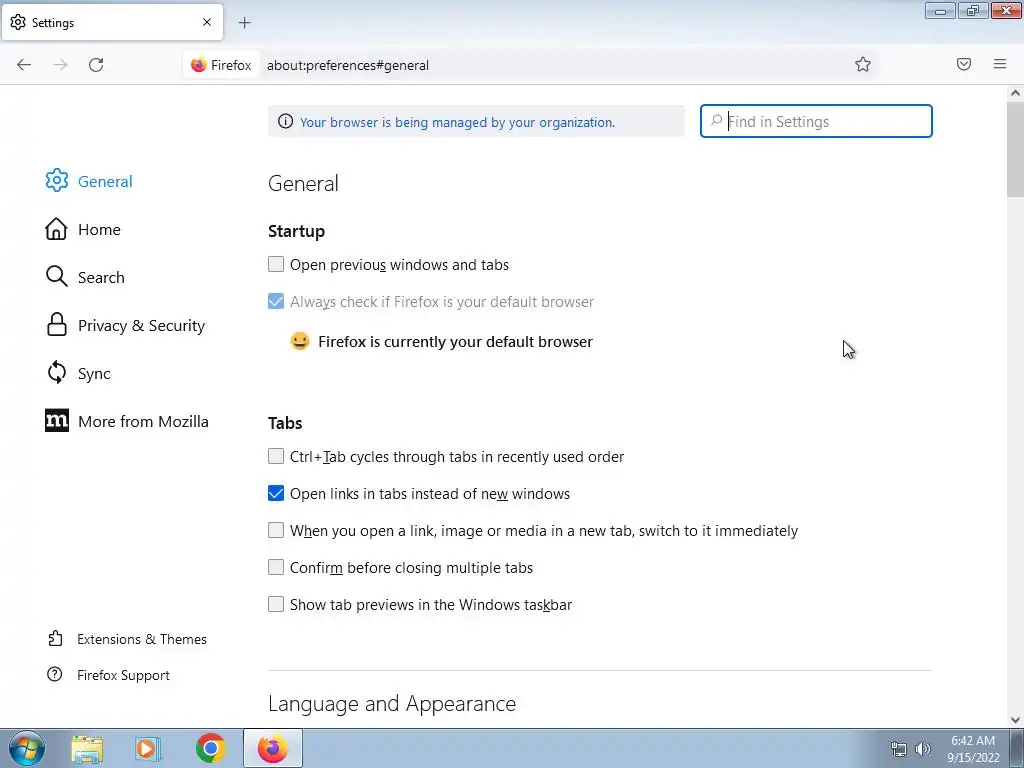Click the Extensions & Themes puzzle icon

point(56,638)
